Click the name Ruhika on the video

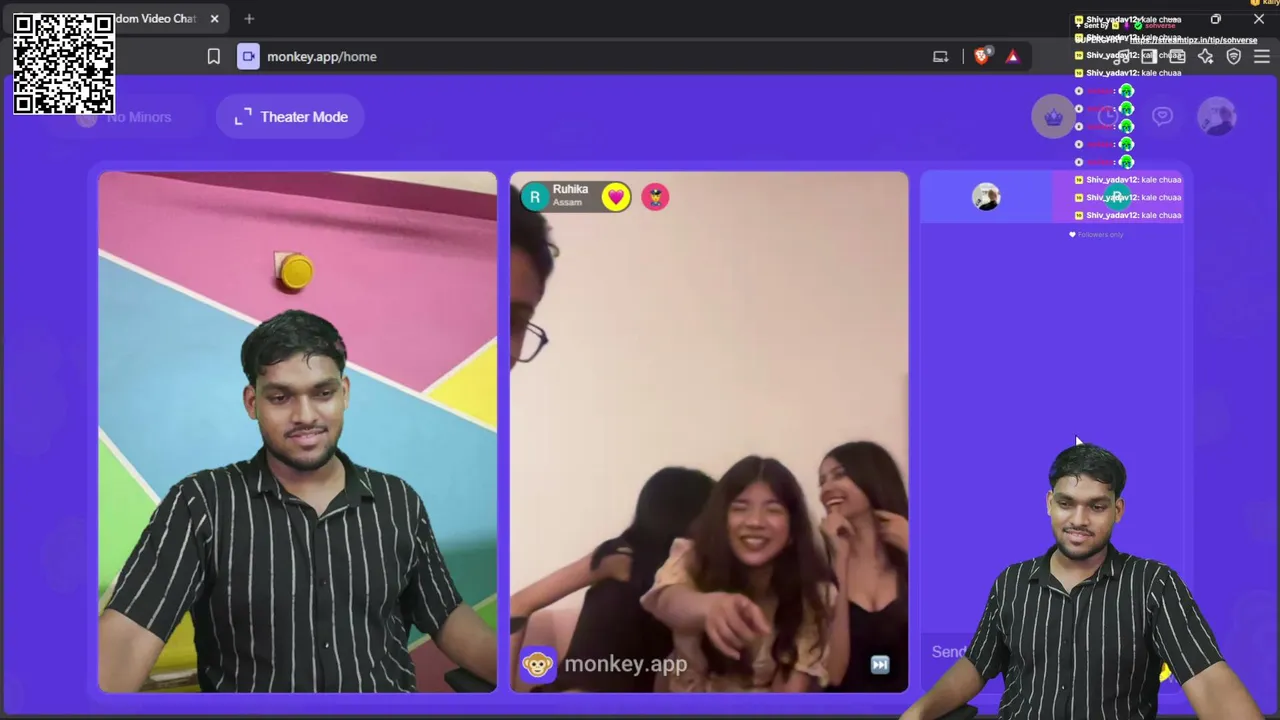pyautogui.click(x=570, y=189)
